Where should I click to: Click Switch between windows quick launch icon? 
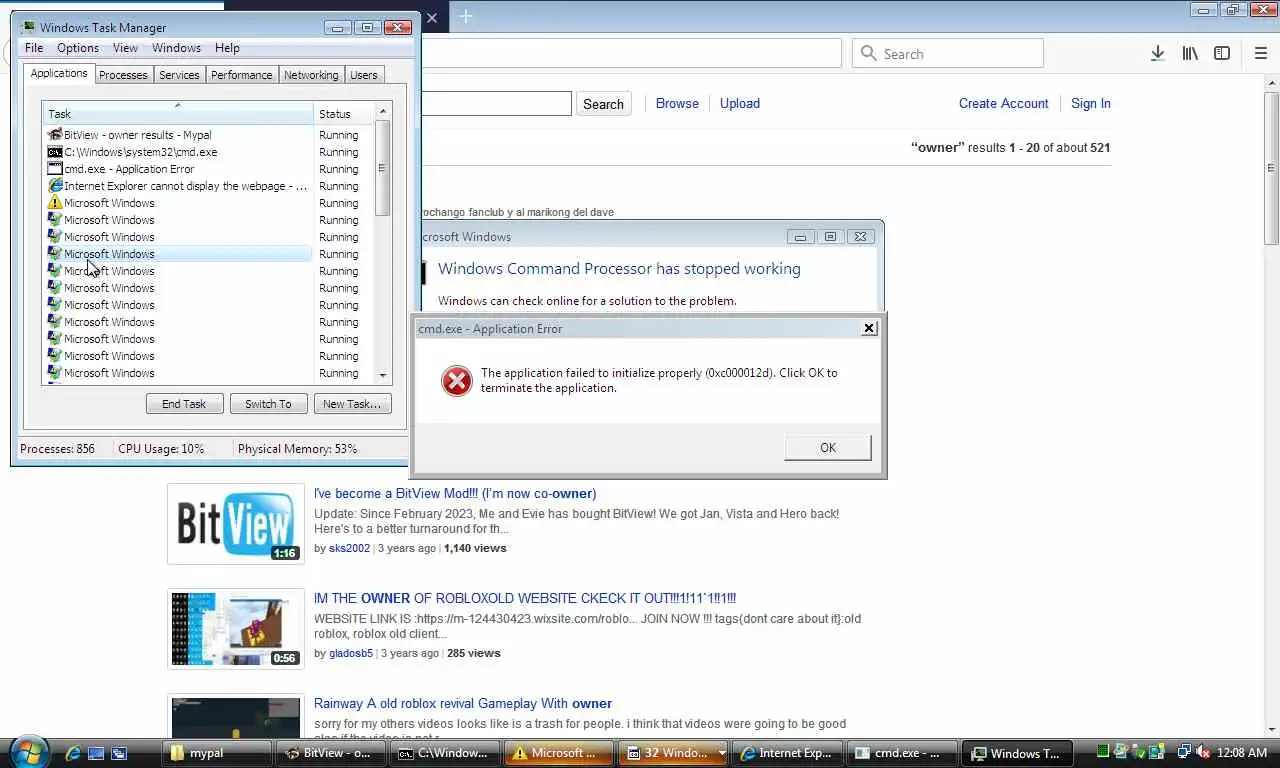click(x=119, y=753)
